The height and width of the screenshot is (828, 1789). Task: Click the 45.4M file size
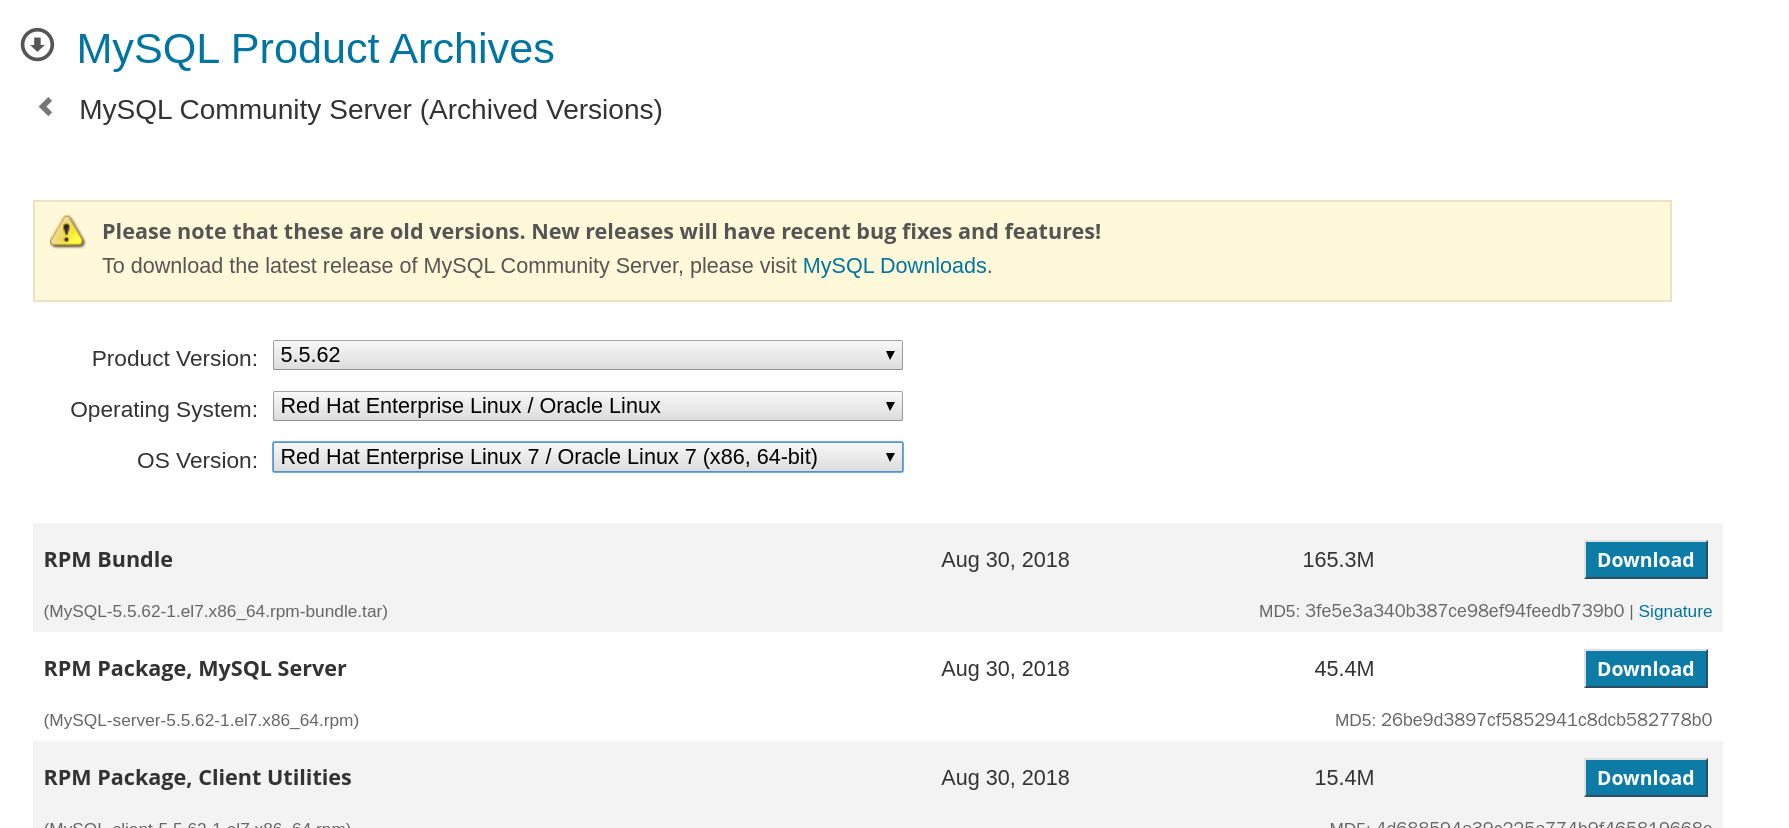click(1344, 669)
